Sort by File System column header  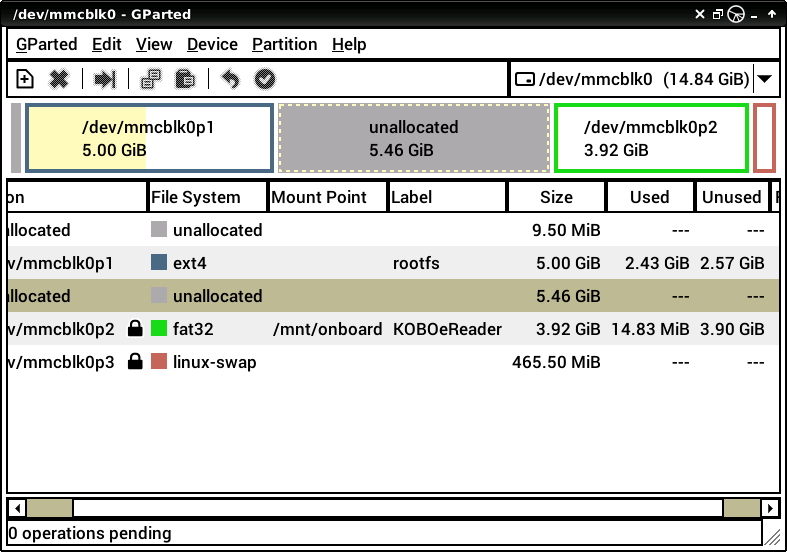point(207,197)
